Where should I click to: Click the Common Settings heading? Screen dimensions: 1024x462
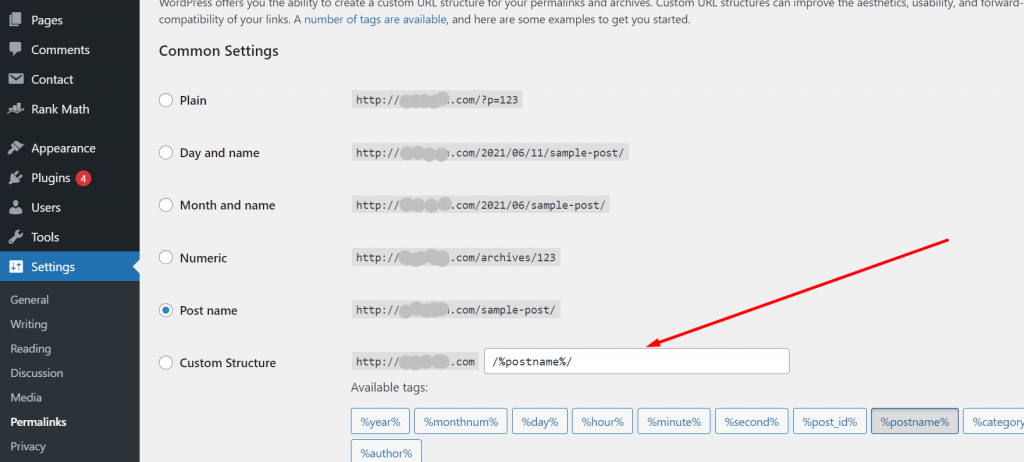219,51
